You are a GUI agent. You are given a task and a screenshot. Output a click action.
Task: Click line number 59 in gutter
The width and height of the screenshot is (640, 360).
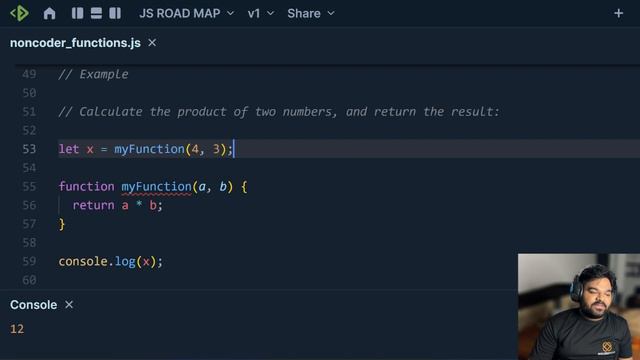click(x=29, y=261)
